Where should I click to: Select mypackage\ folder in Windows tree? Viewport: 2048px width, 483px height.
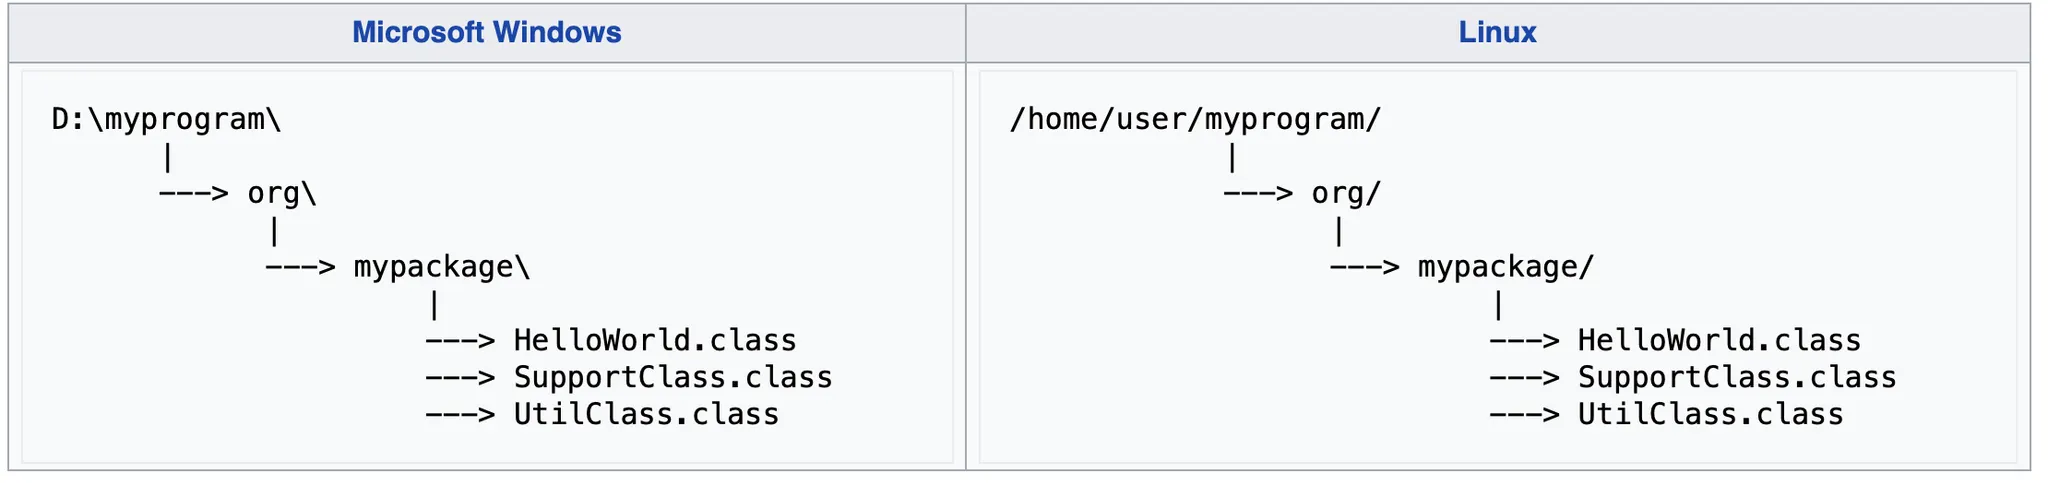(x=441, y=268)
